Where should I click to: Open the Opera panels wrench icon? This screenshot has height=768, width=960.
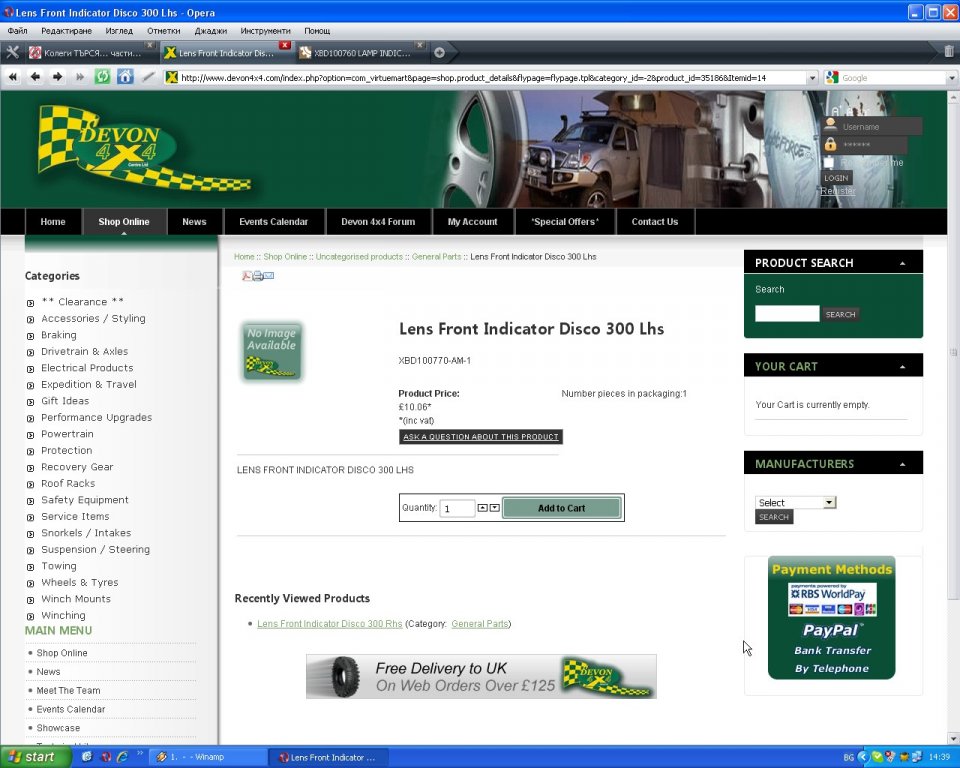coord(12,53)
